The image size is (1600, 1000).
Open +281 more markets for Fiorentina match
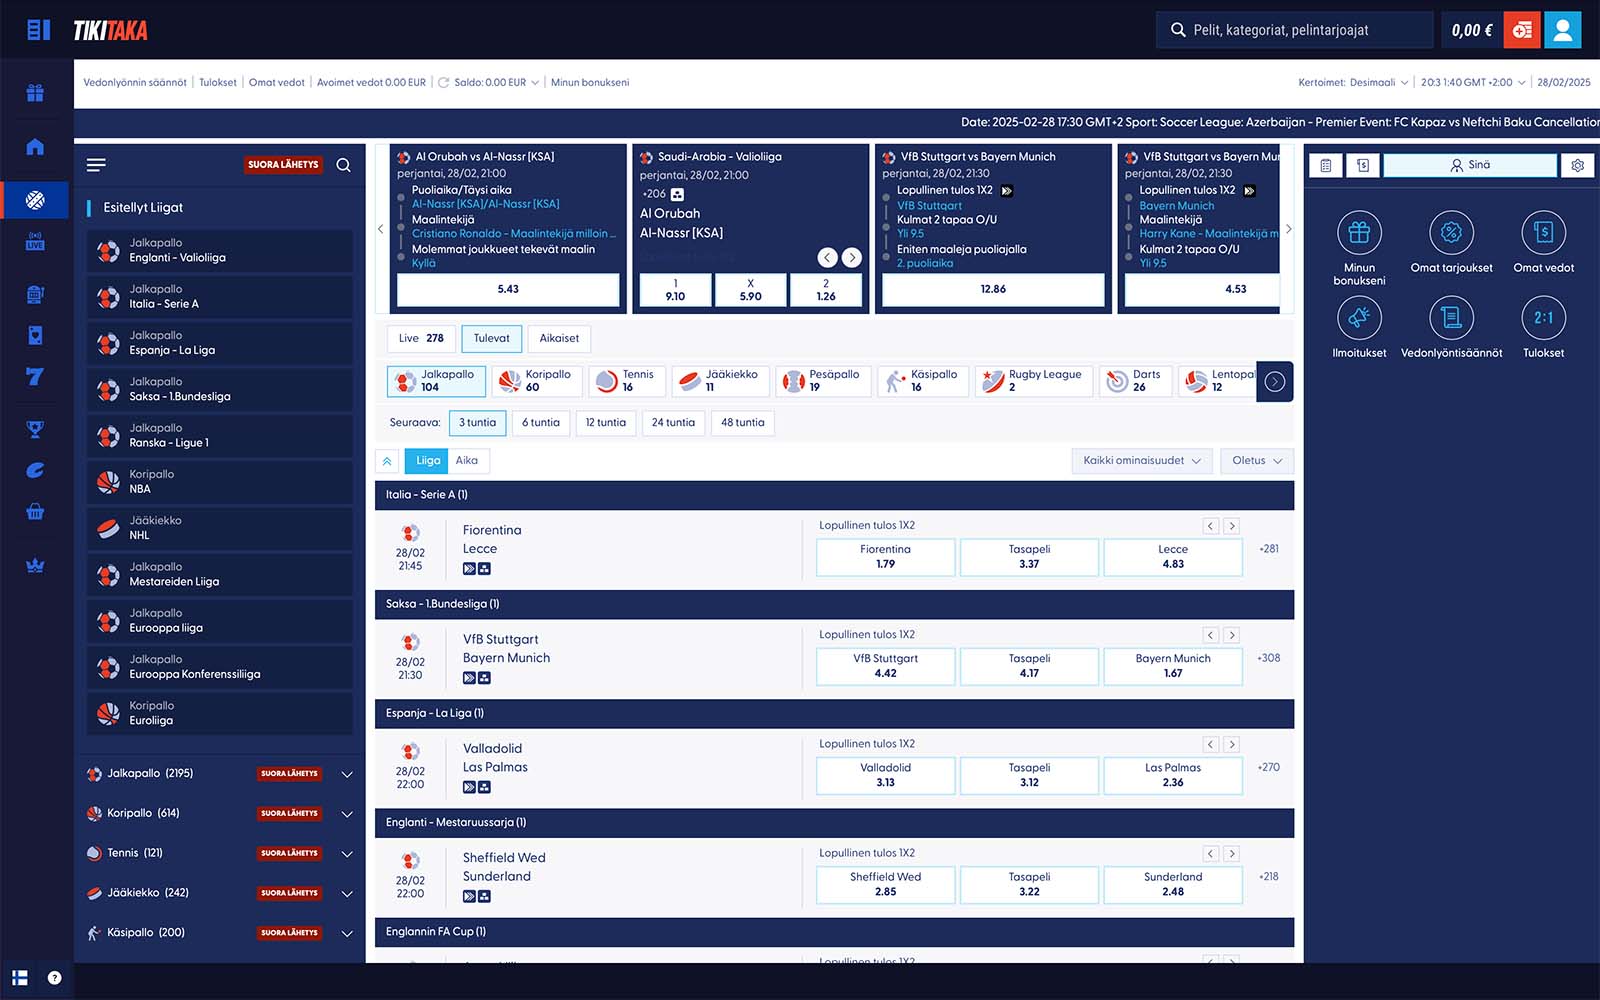click(x=1269, y=549)
